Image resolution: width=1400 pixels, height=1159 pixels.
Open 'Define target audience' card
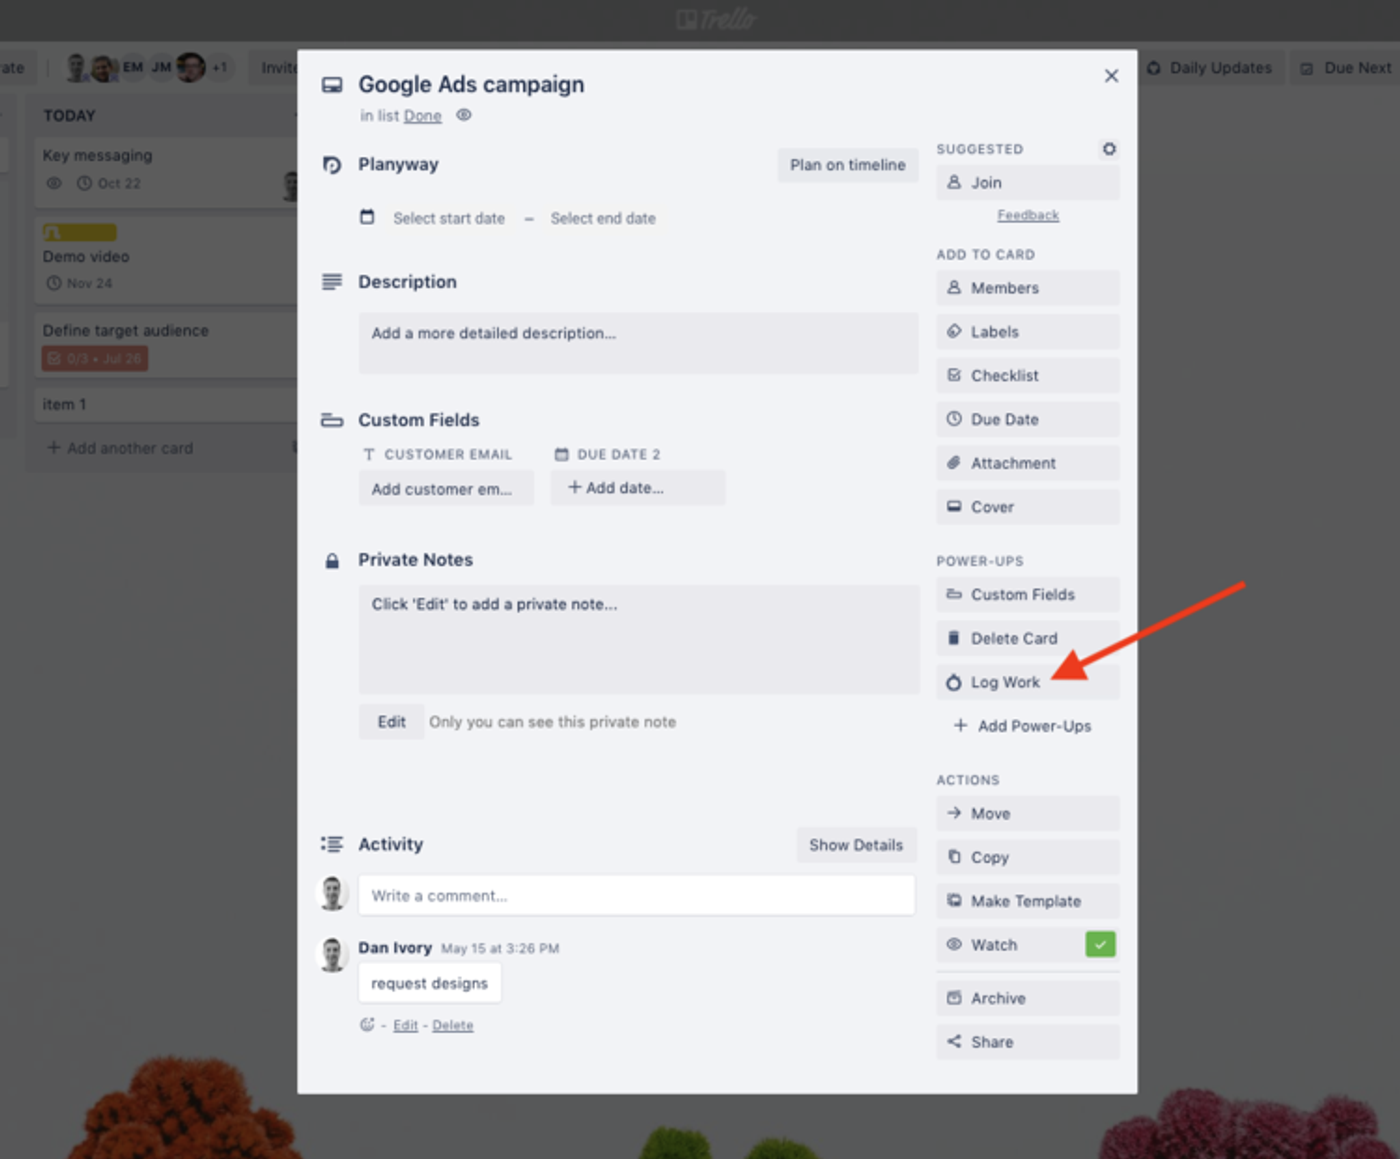point(166,345)
